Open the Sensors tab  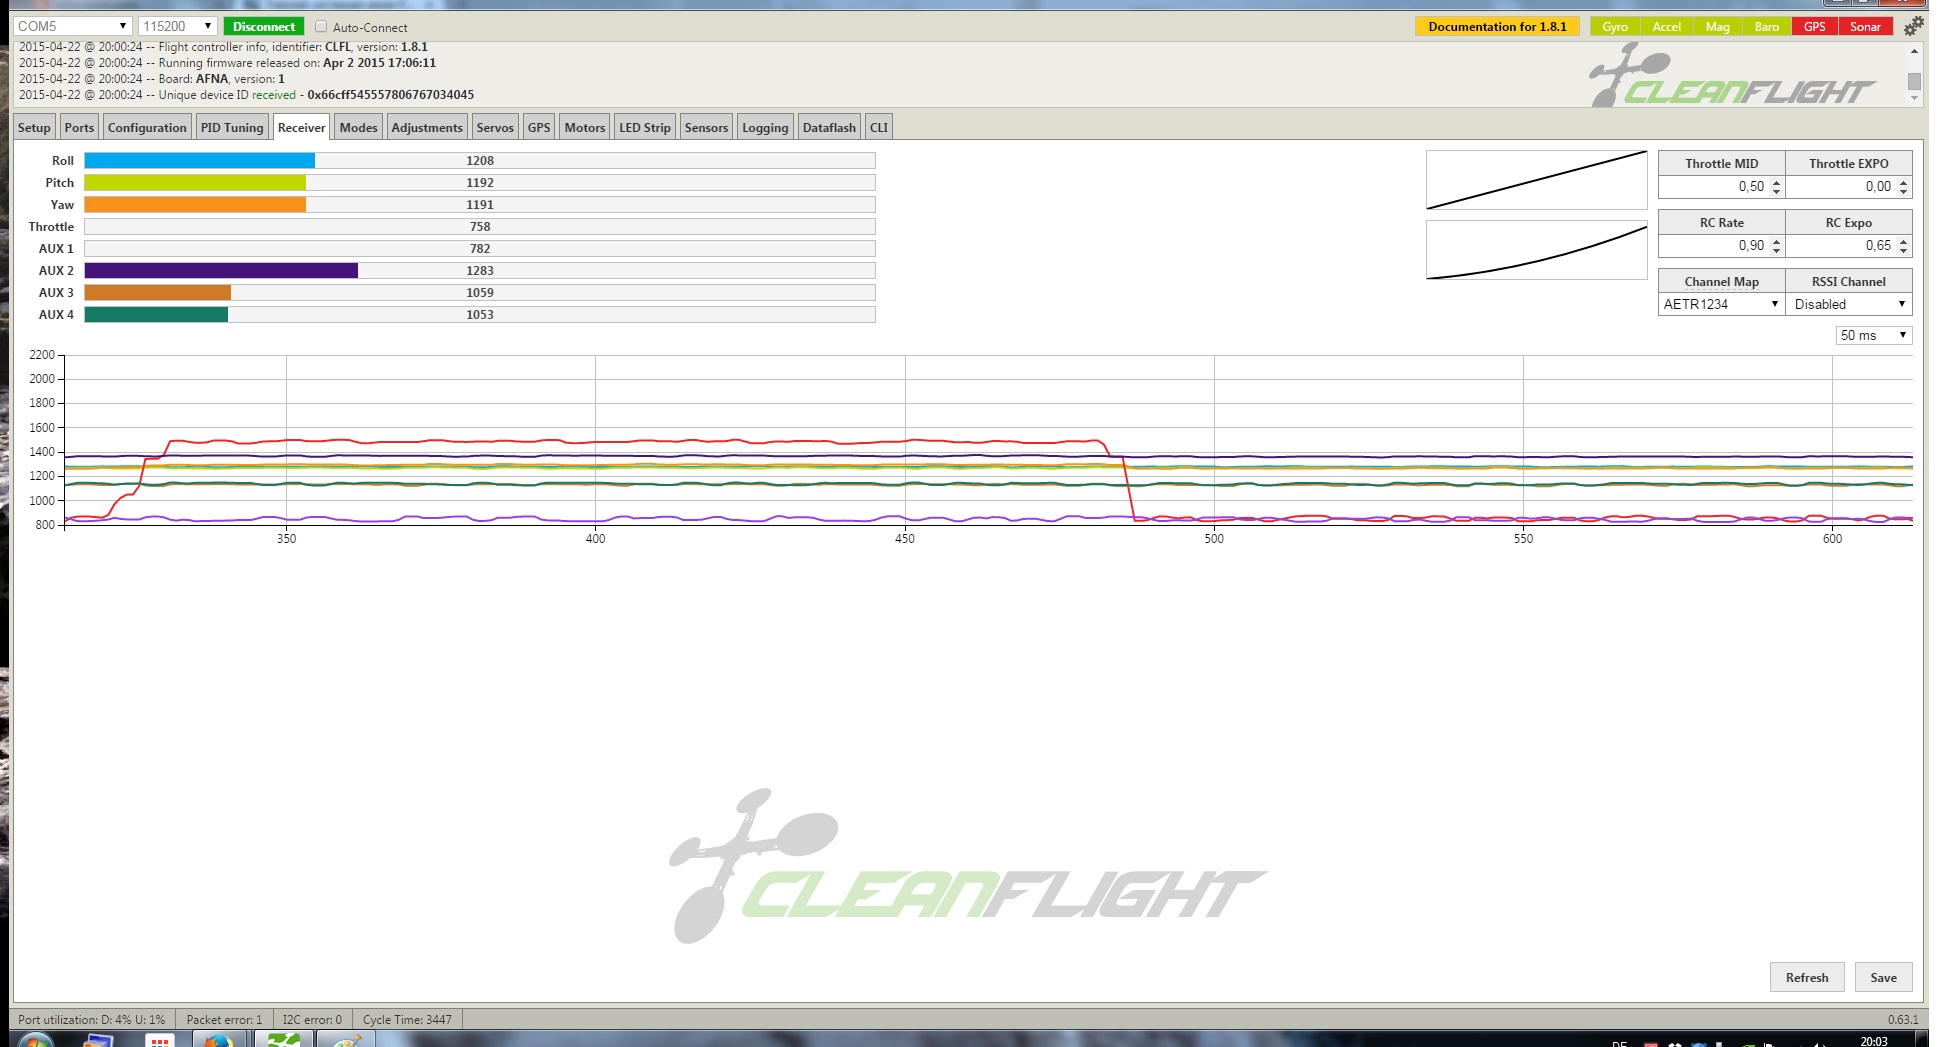point(706,127)
